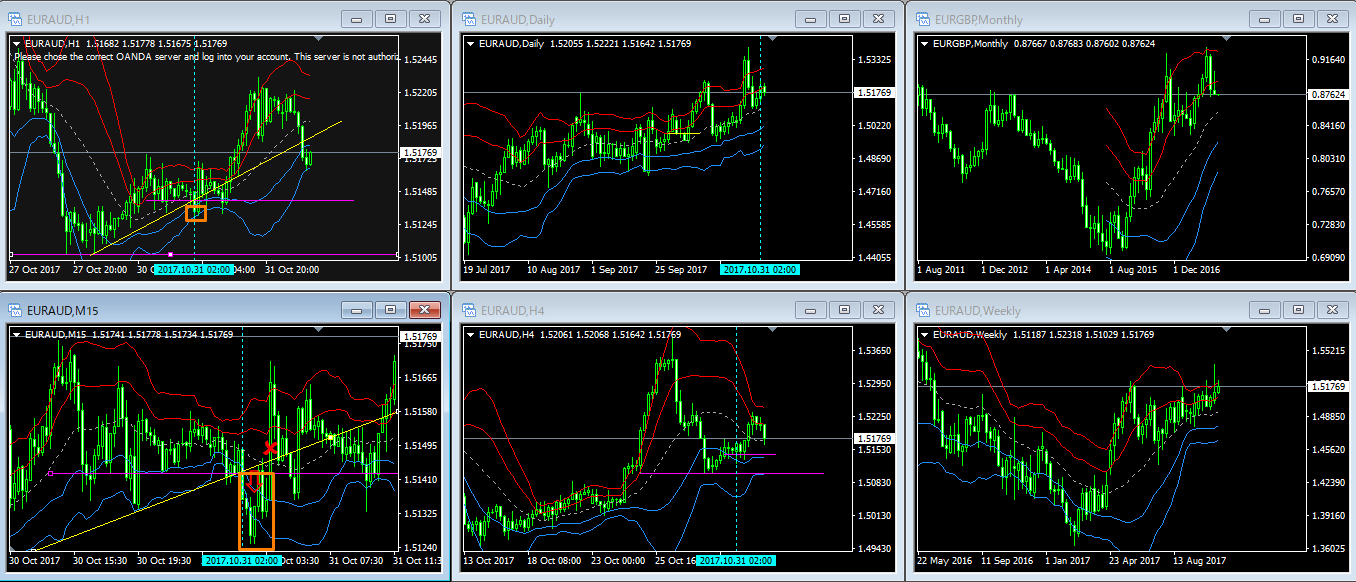The height and width of the screenshot is (582, 1356).
Task: Maximize the EURAUD,Daily chart window
Action: tap(843, 19)
